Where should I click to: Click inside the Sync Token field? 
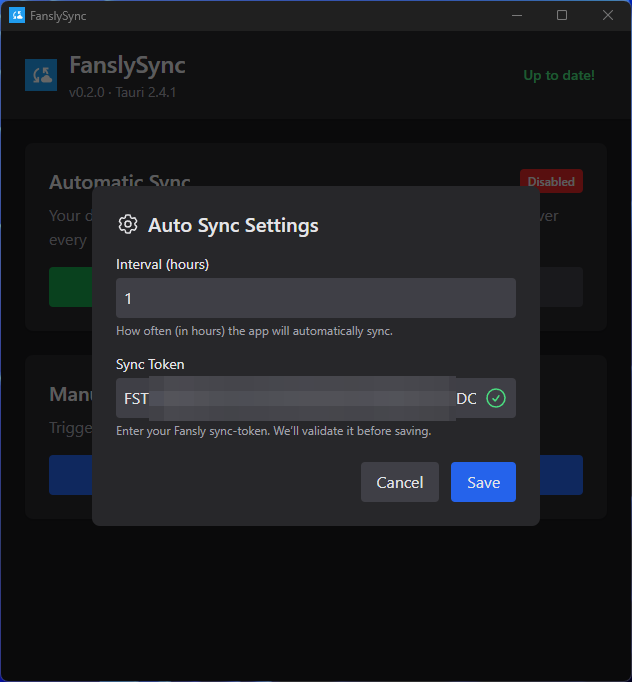pos(300,398)
